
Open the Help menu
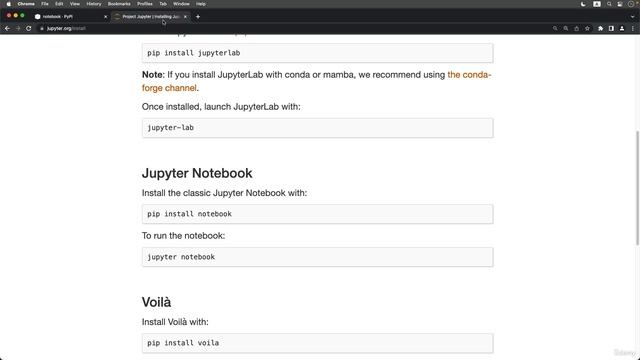(201, 4)
